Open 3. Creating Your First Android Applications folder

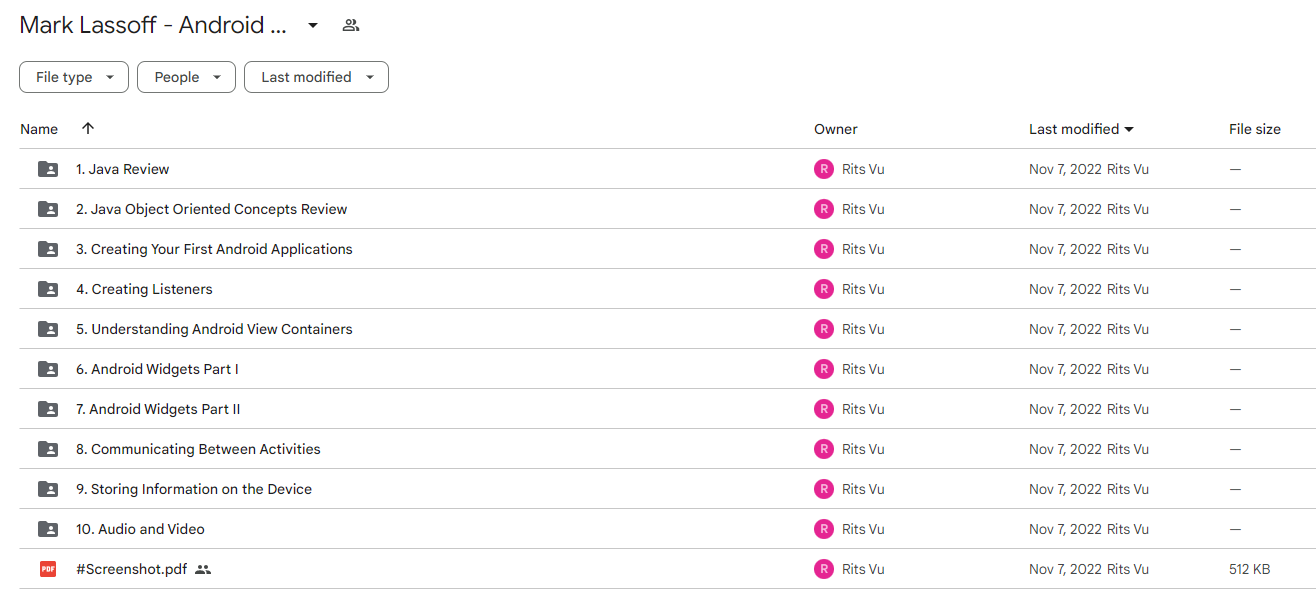(214, 249)
